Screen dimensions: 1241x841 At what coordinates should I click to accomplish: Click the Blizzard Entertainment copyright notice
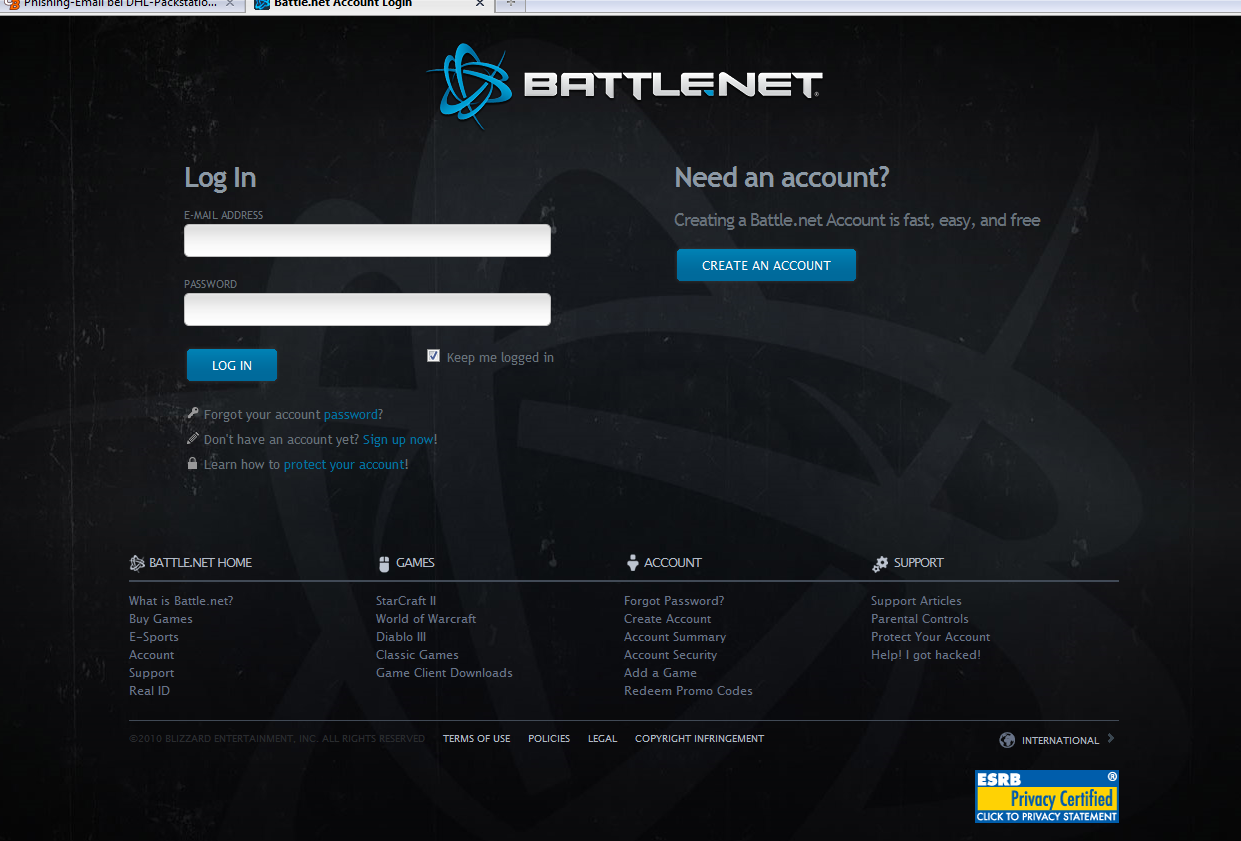(x=277, y=739)
